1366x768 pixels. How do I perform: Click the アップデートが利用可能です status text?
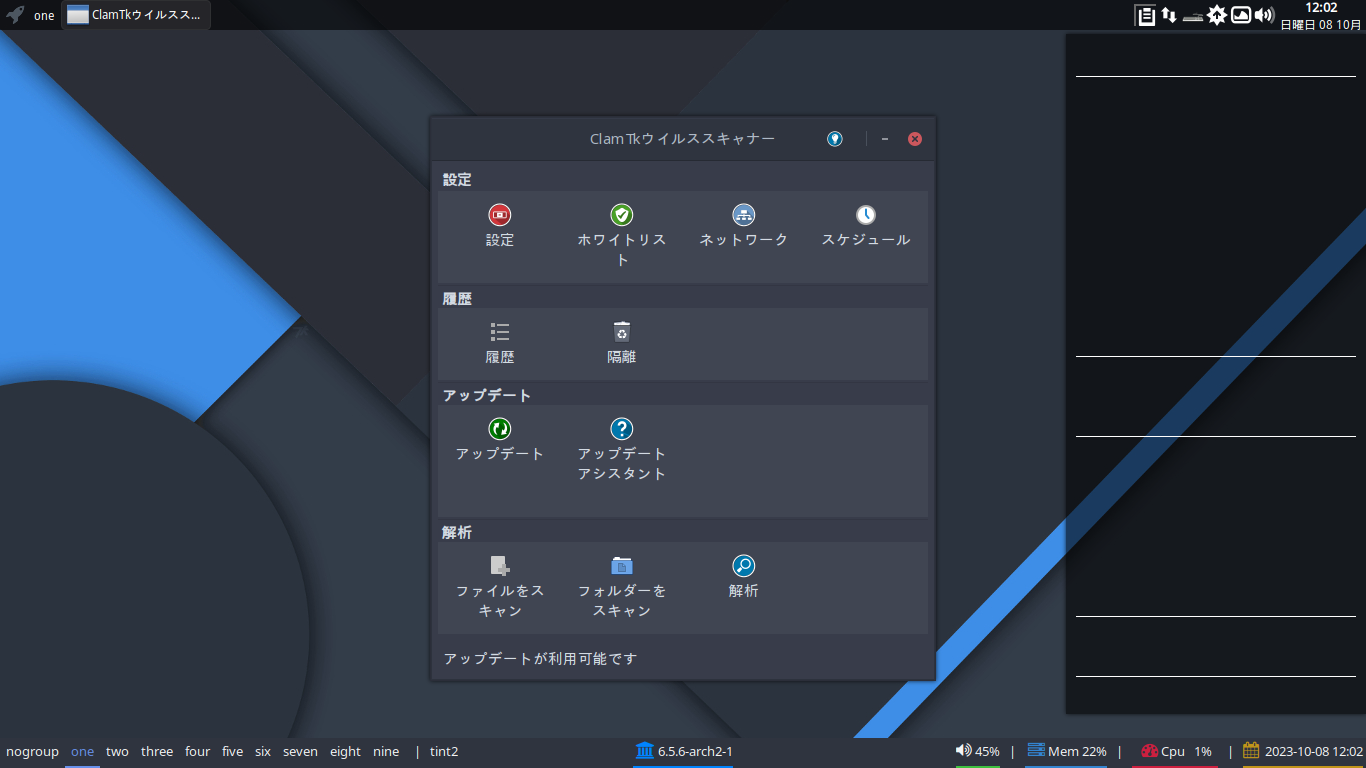coord(540,658)
